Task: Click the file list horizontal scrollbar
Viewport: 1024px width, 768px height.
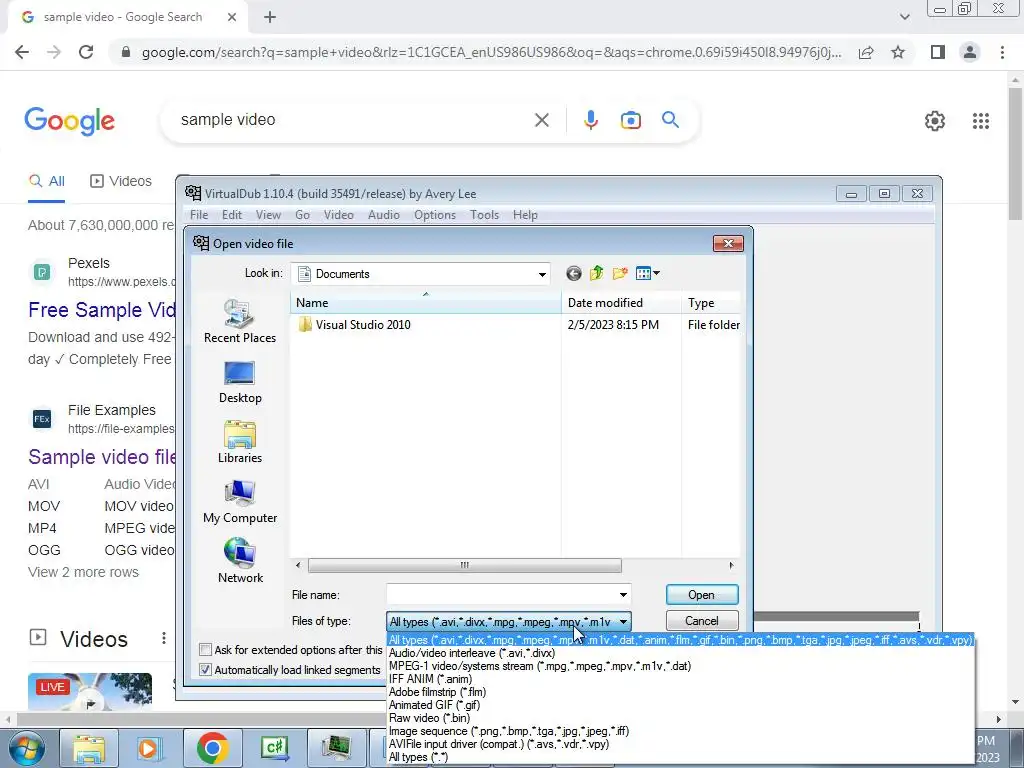Action: (x=464, y=566)
